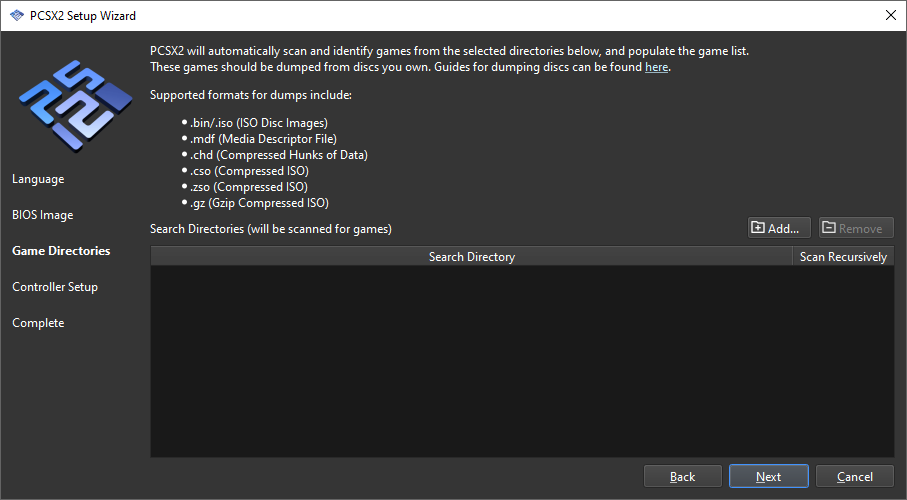Click the PCSX2 icon in the title bar
Viewport: 907px width, 500px height.
click(16, 16)
